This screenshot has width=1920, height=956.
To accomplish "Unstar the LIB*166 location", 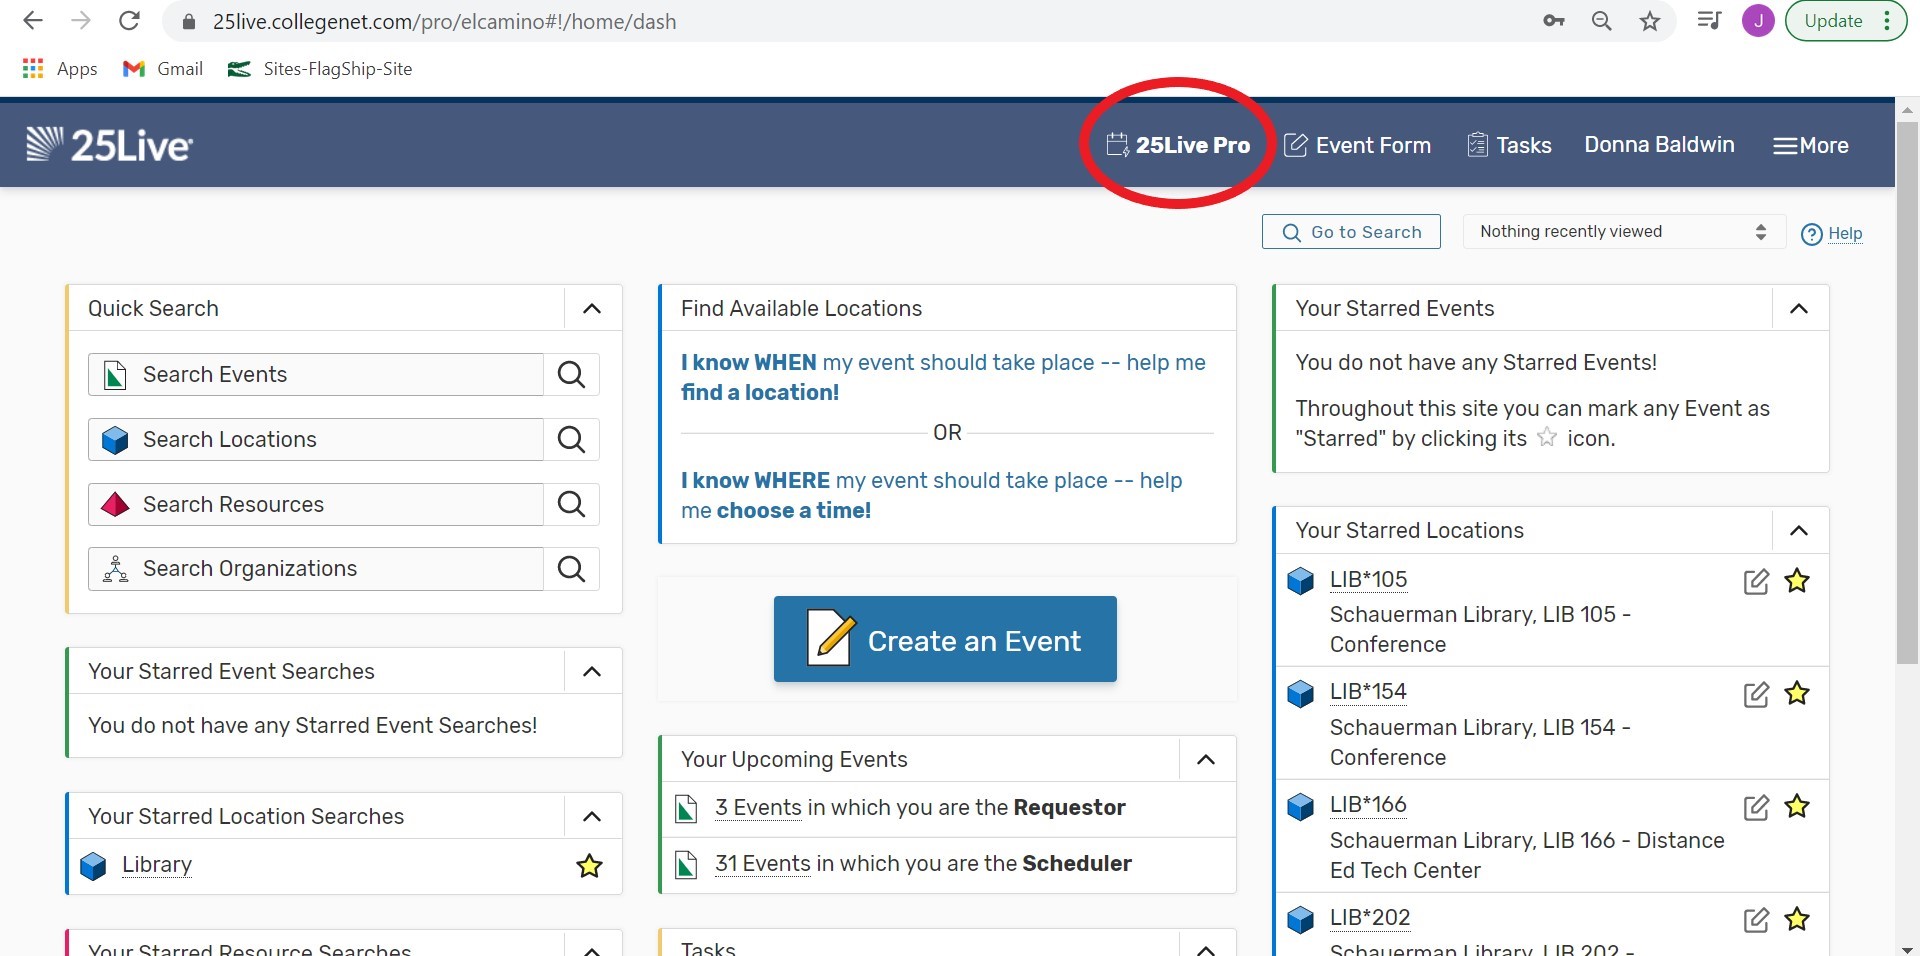I will 1797,806.
